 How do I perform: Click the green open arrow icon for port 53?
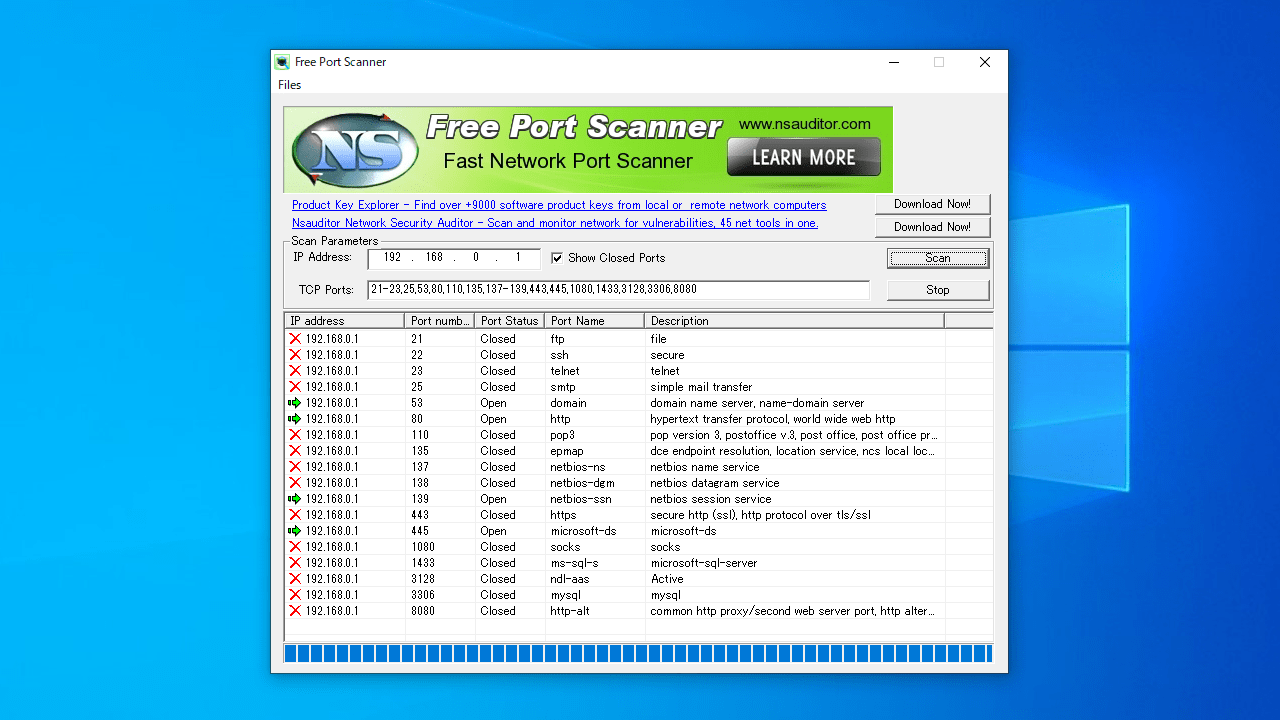pyautogui.click(x=295, y=403)
